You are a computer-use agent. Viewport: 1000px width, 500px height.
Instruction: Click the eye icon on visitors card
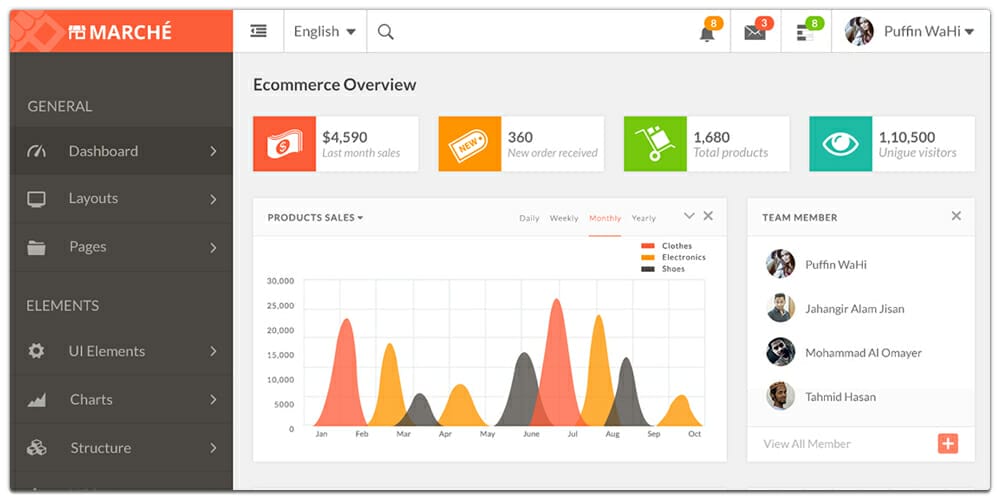(x=841, y=143)
